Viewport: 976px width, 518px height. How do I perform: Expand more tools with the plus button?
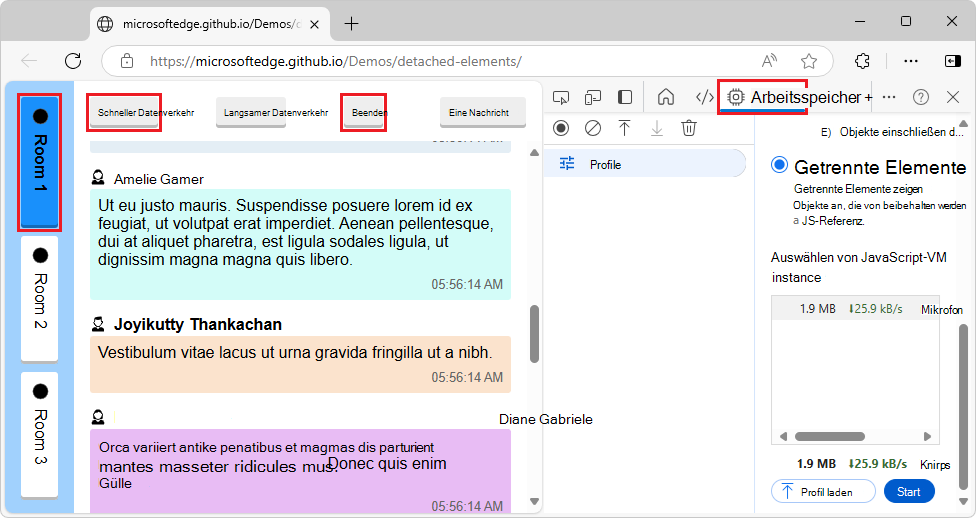(868, 97)
